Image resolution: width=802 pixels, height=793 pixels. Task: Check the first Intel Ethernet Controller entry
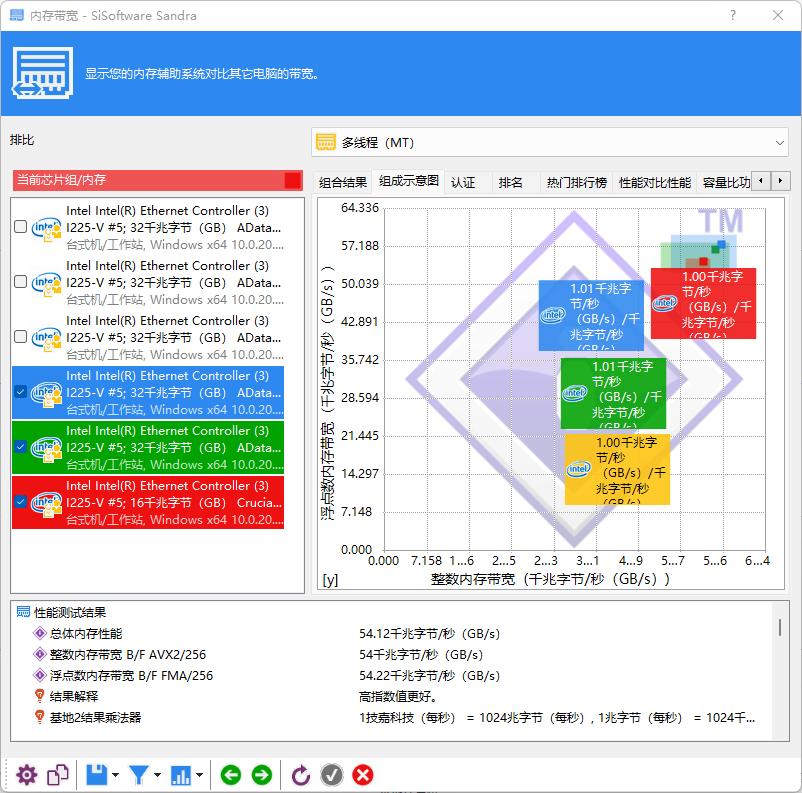pos(20,227)
